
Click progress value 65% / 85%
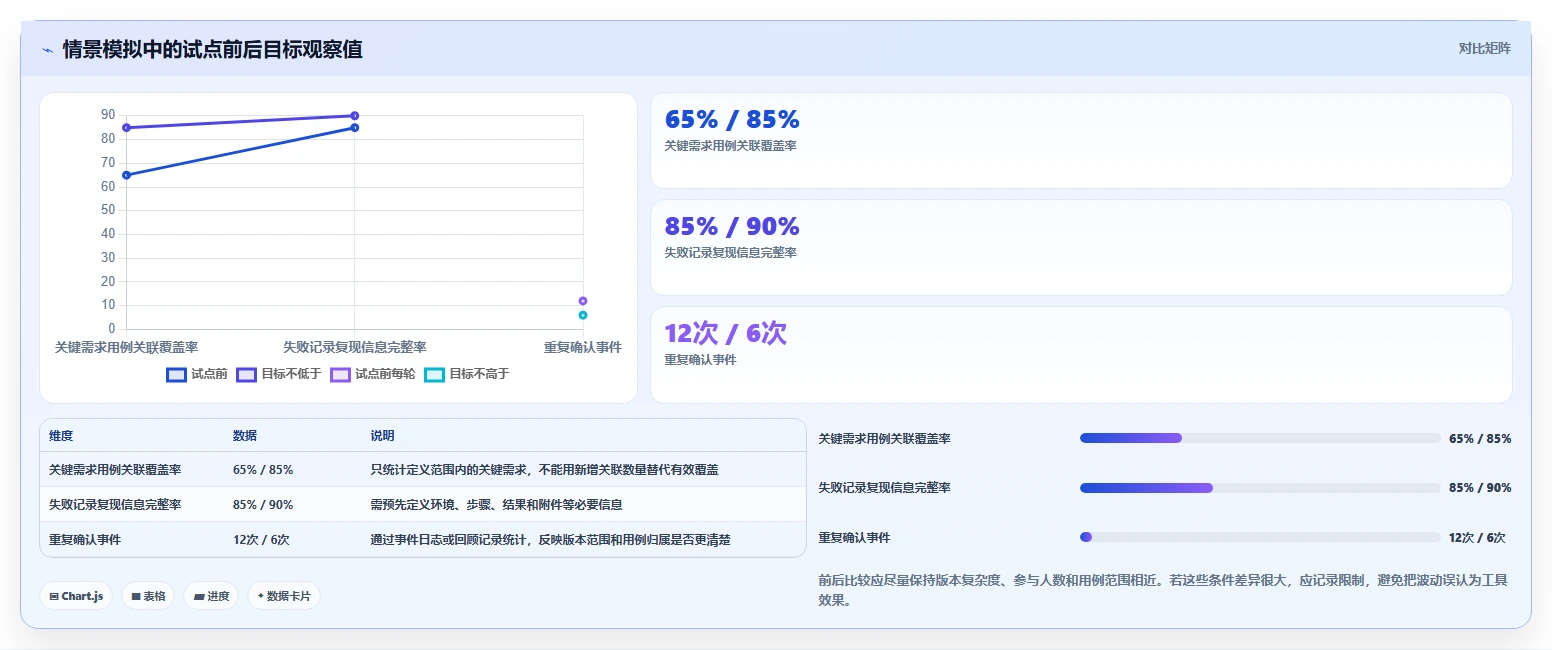click(1480, 438)
